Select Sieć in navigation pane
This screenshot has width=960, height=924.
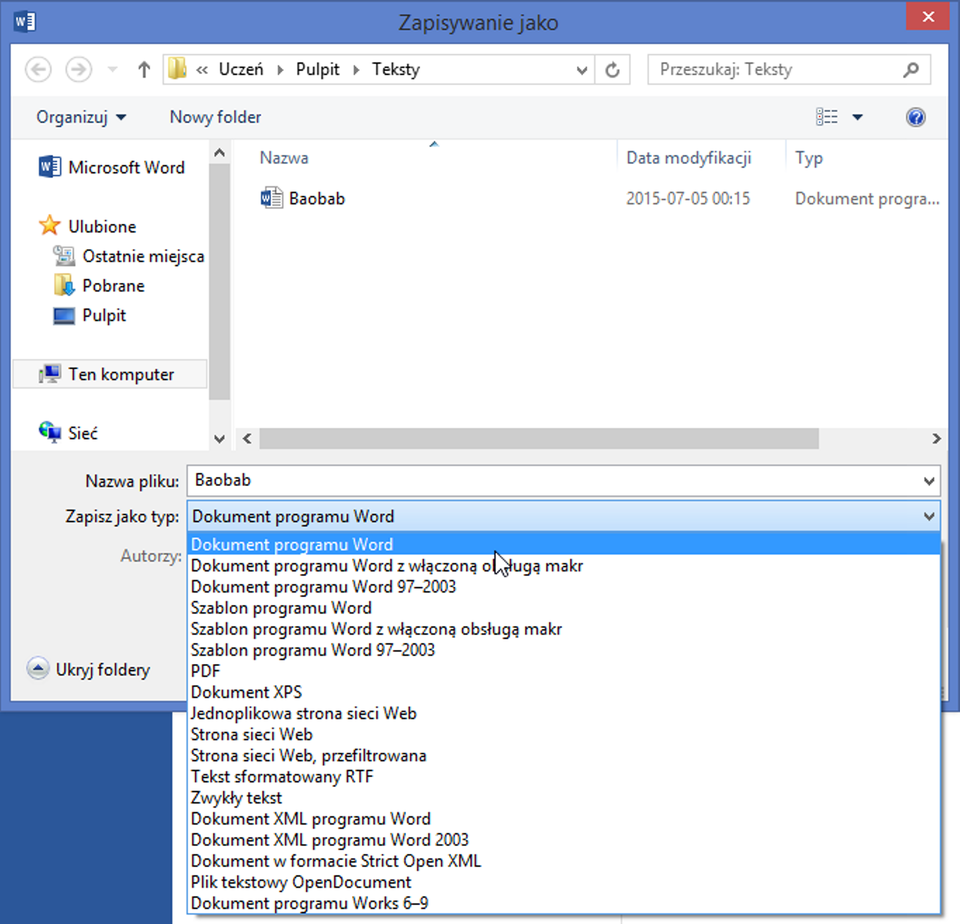pos(68,433)
